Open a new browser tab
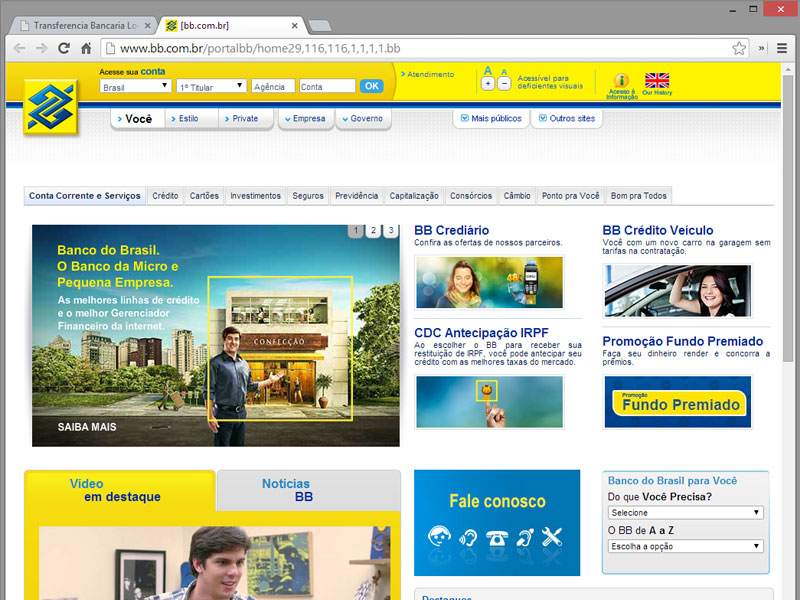Screen dimensions: 800x600 click(320, 26)
